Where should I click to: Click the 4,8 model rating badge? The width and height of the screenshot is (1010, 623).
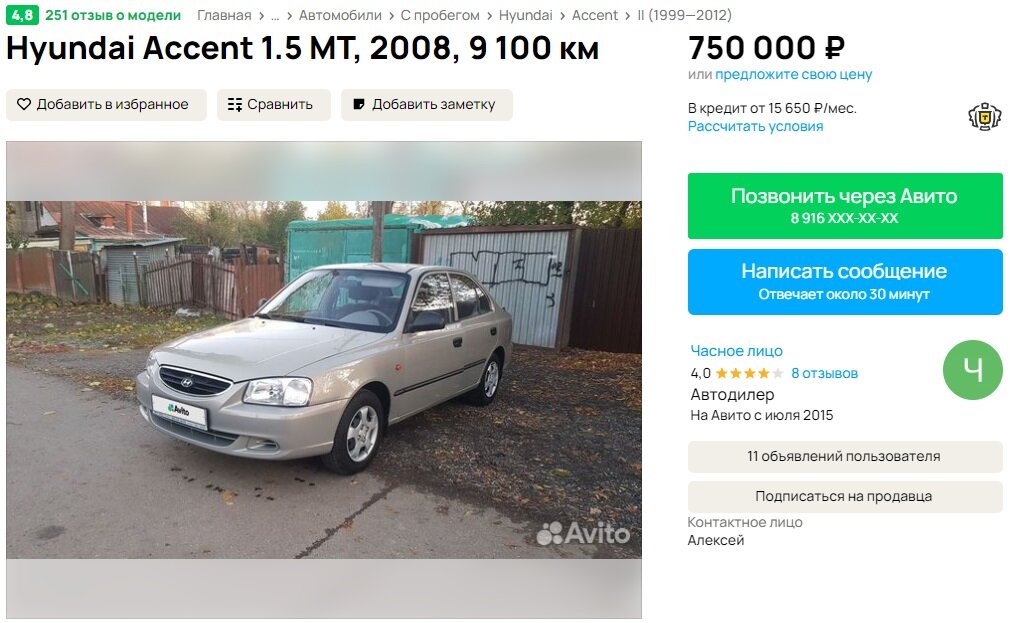coord(23,15)
